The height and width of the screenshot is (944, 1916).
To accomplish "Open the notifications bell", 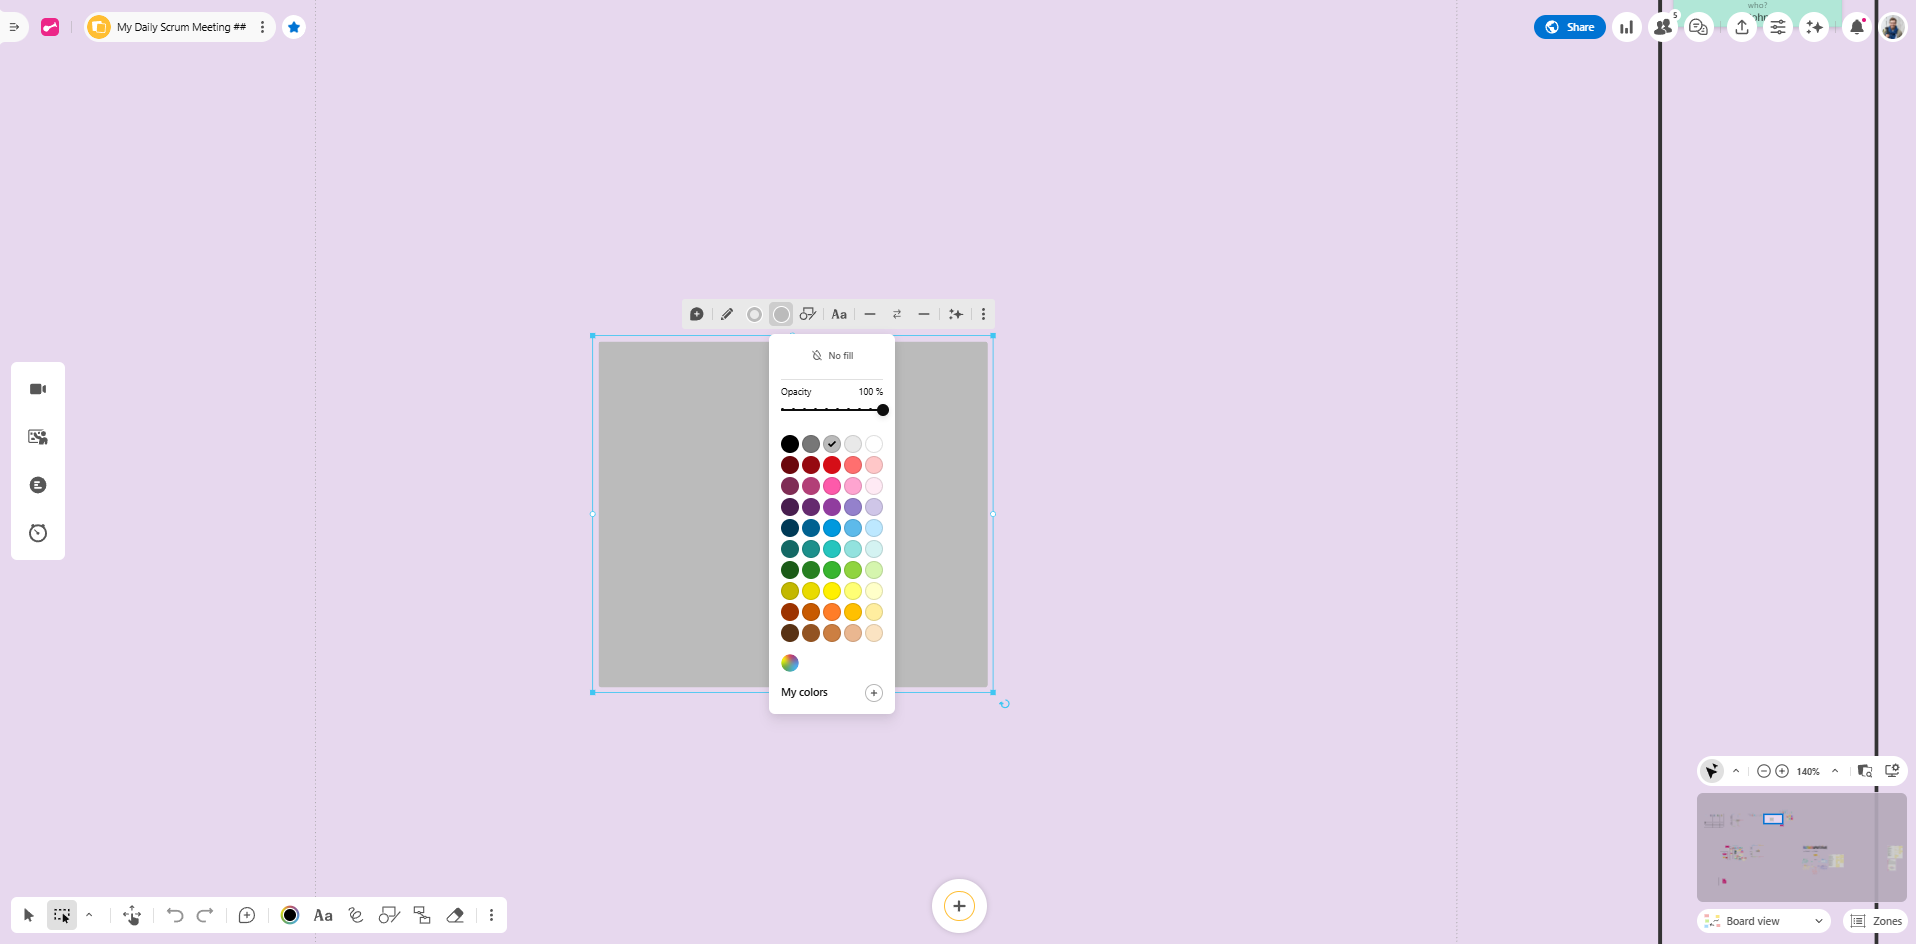I will [x=1856, y=27].
